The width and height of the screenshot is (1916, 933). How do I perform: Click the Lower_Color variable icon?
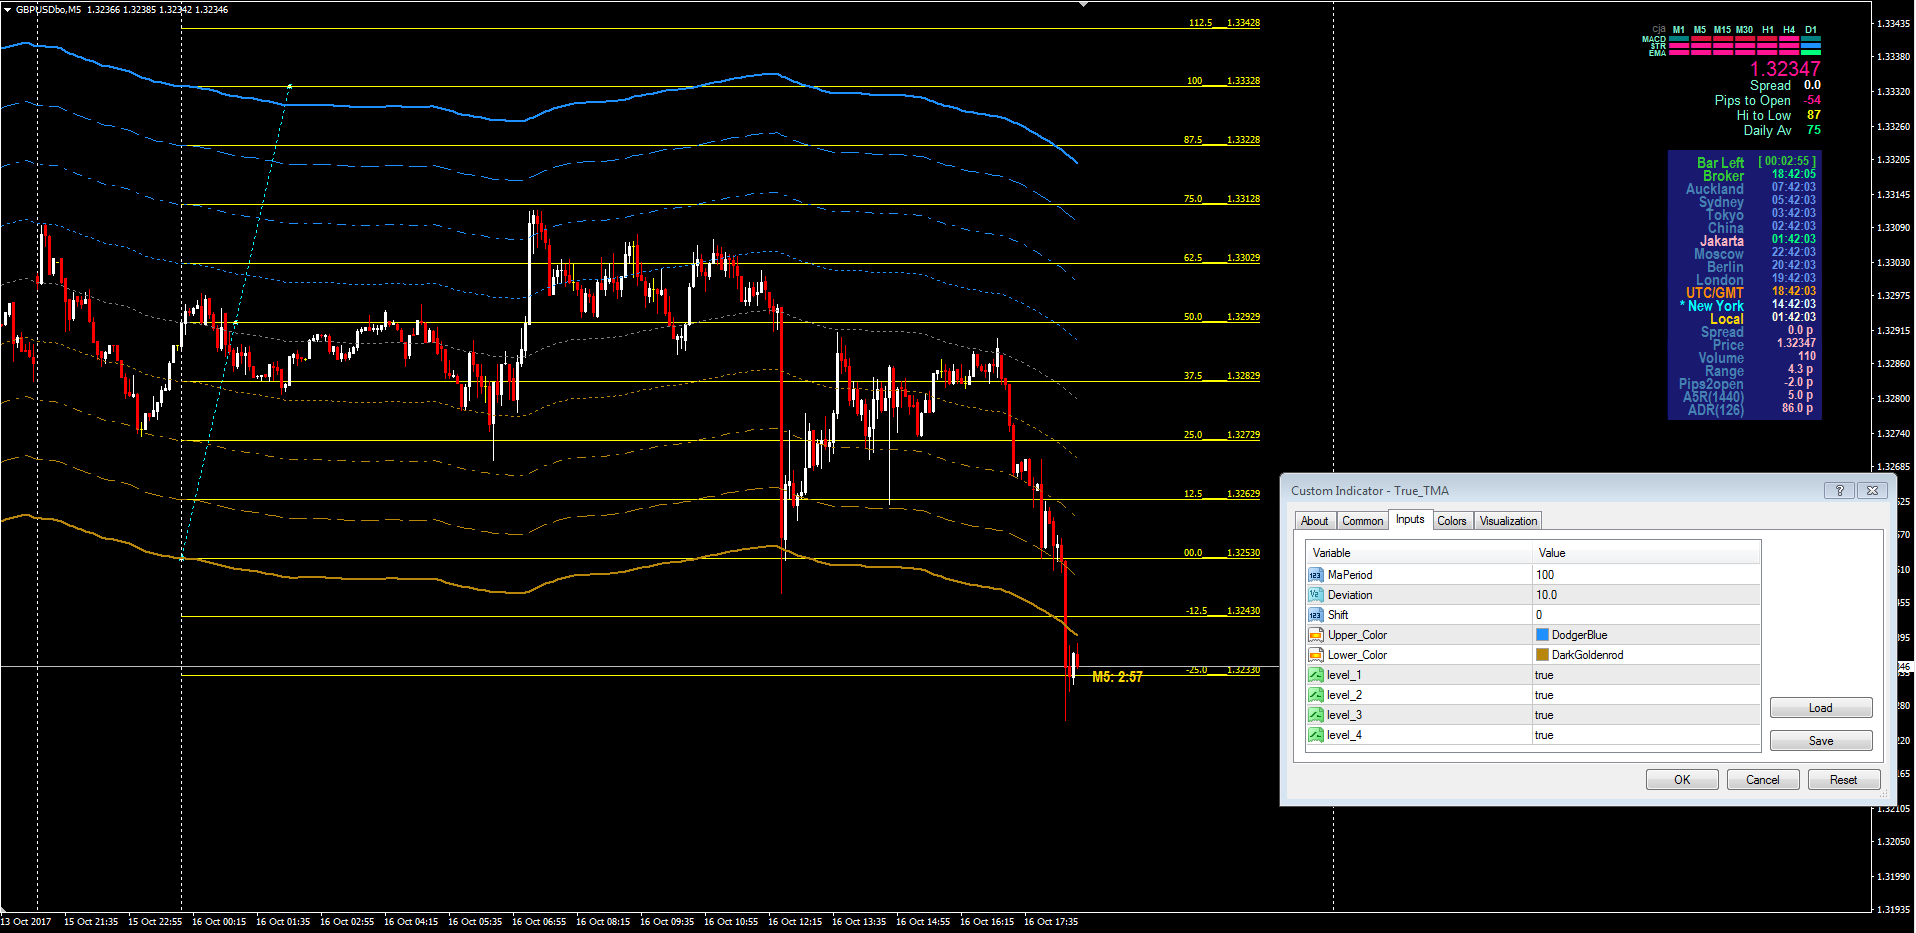pos(1316,655)
